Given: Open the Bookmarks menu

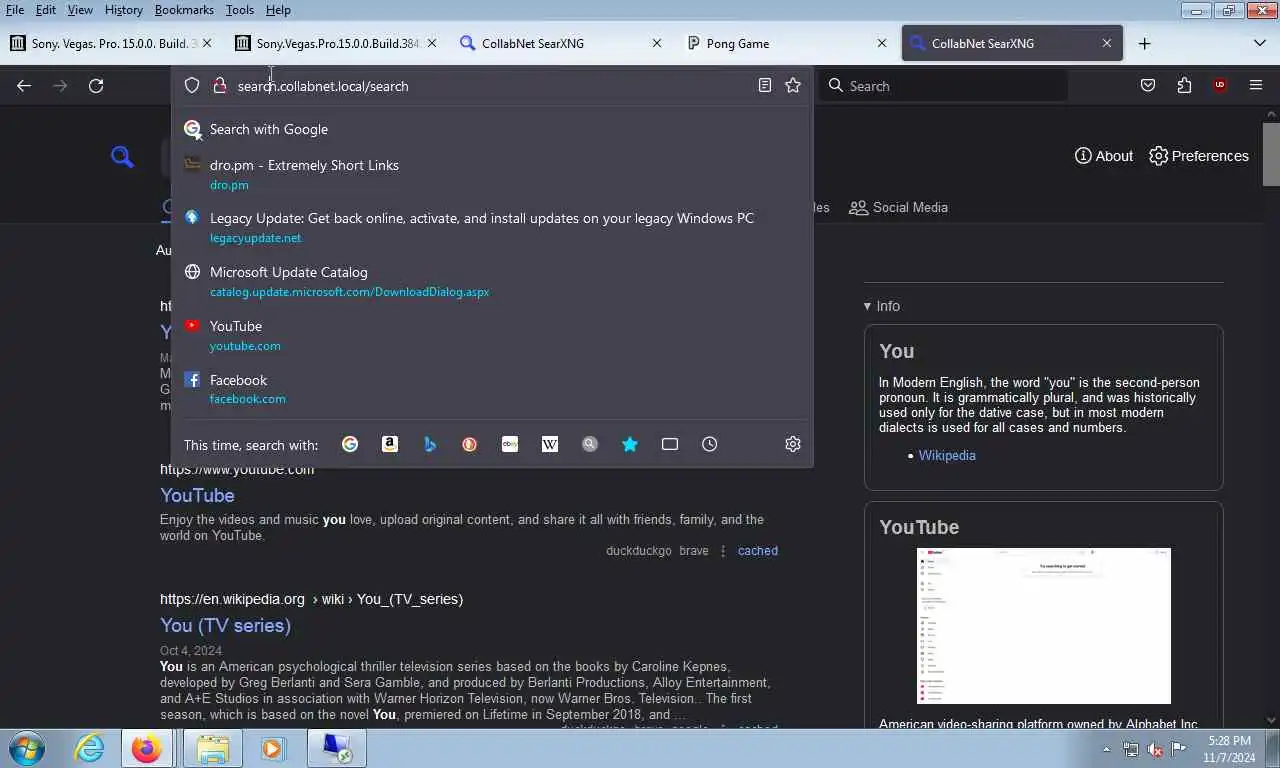Looking at the screenshot, I should click(x=184, y=10).
